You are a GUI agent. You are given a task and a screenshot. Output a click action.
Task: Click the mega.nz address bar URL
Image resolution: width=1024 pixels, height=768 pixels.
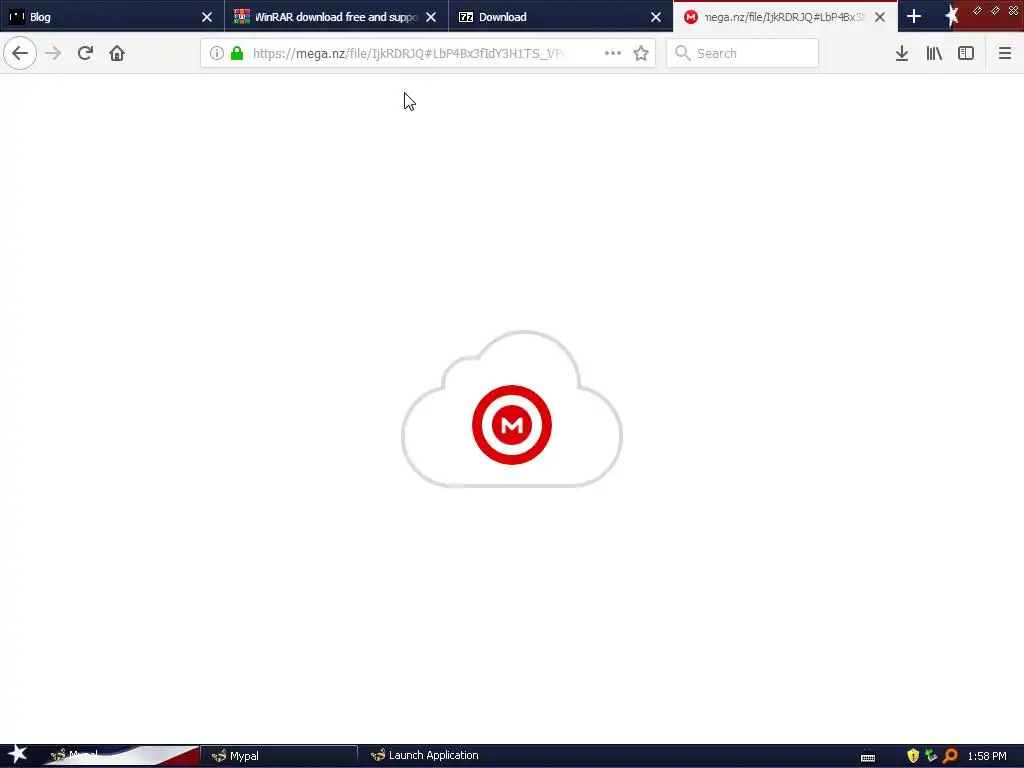pos(408,54)
